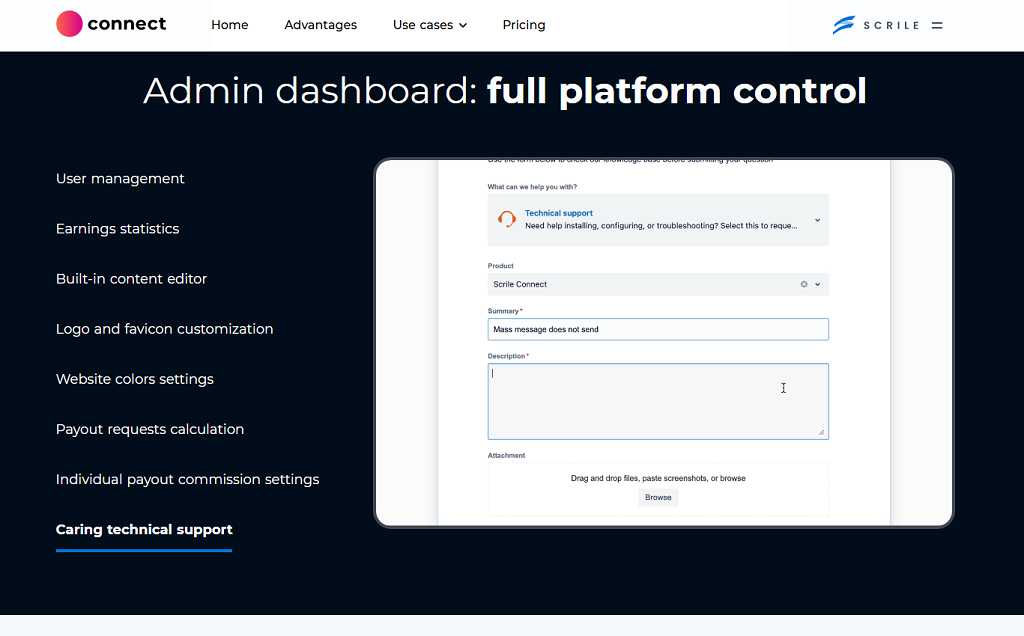Open the Pricing page
The image size is (1024, 636).
click(523, 25)
